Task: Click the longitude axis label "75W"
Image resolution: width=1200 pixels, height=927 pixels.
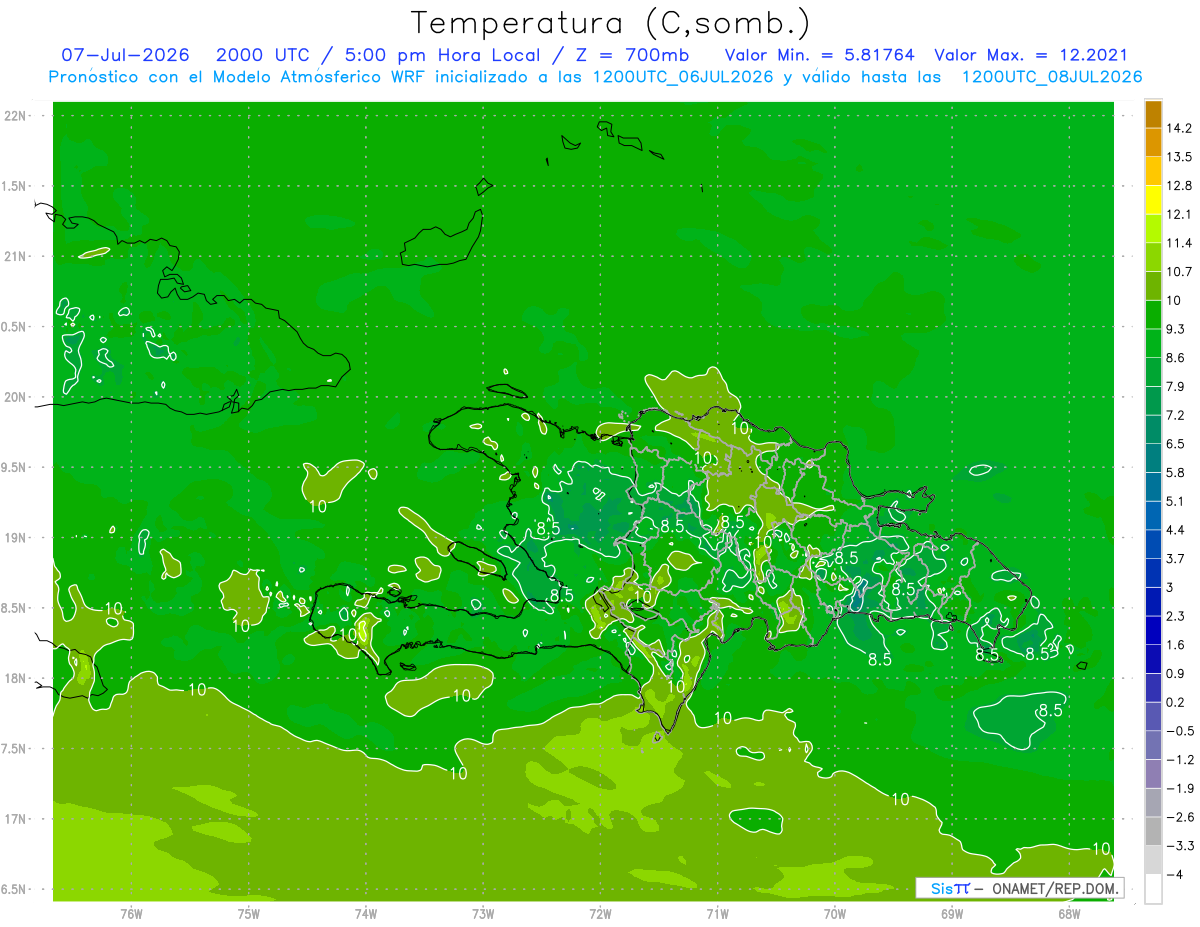Action: coord(249,913)
